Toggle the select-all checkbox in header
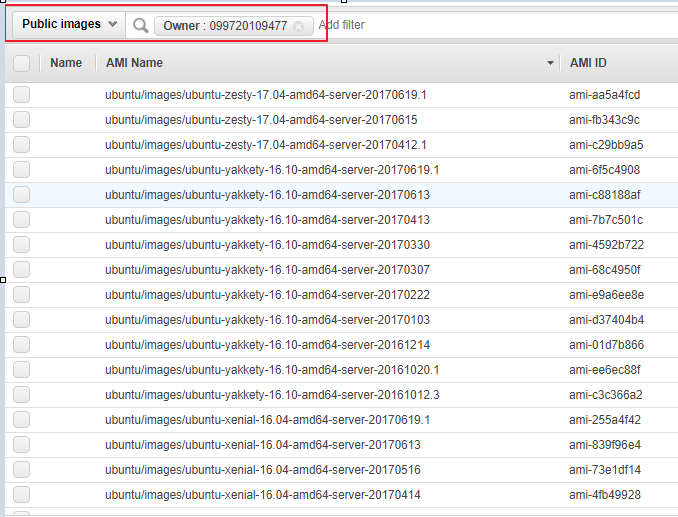 (x=21, y=63)
